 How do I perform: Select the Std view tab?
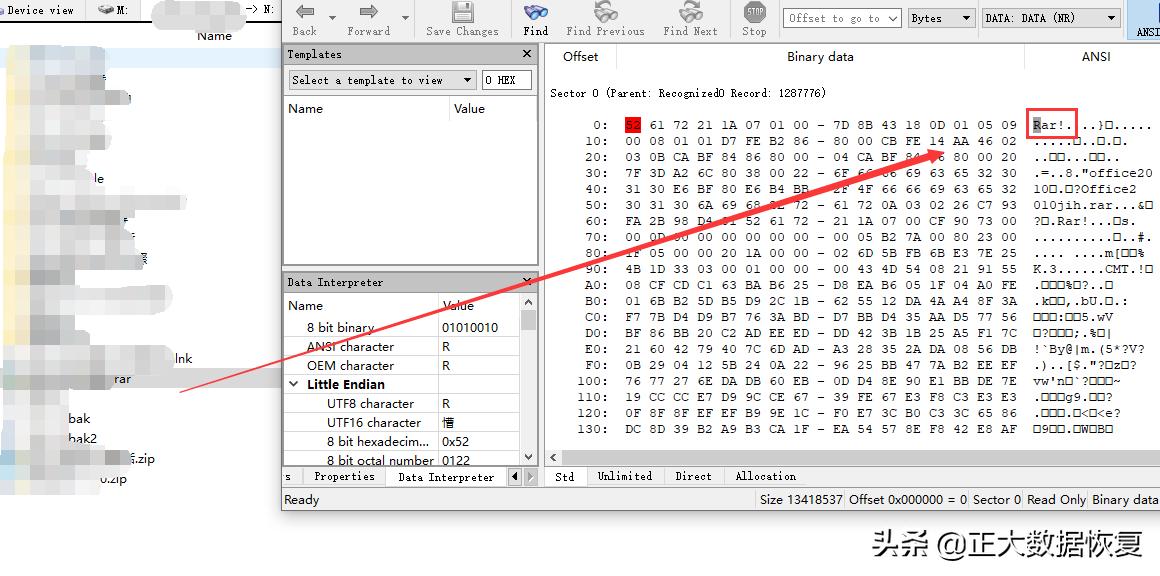pyautogui.click(x=564, y=477)
